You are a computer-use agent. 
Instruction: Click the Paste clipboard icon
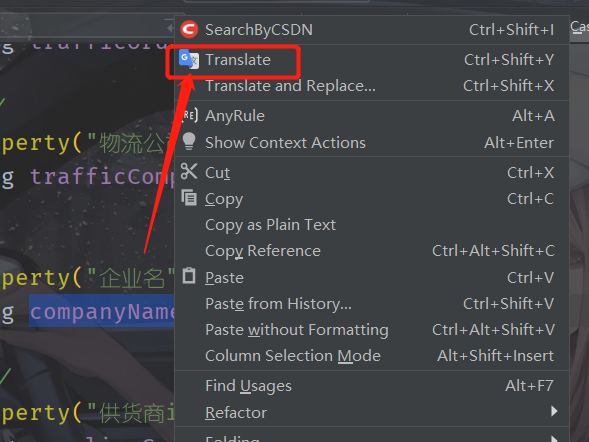tap(189, 276)
